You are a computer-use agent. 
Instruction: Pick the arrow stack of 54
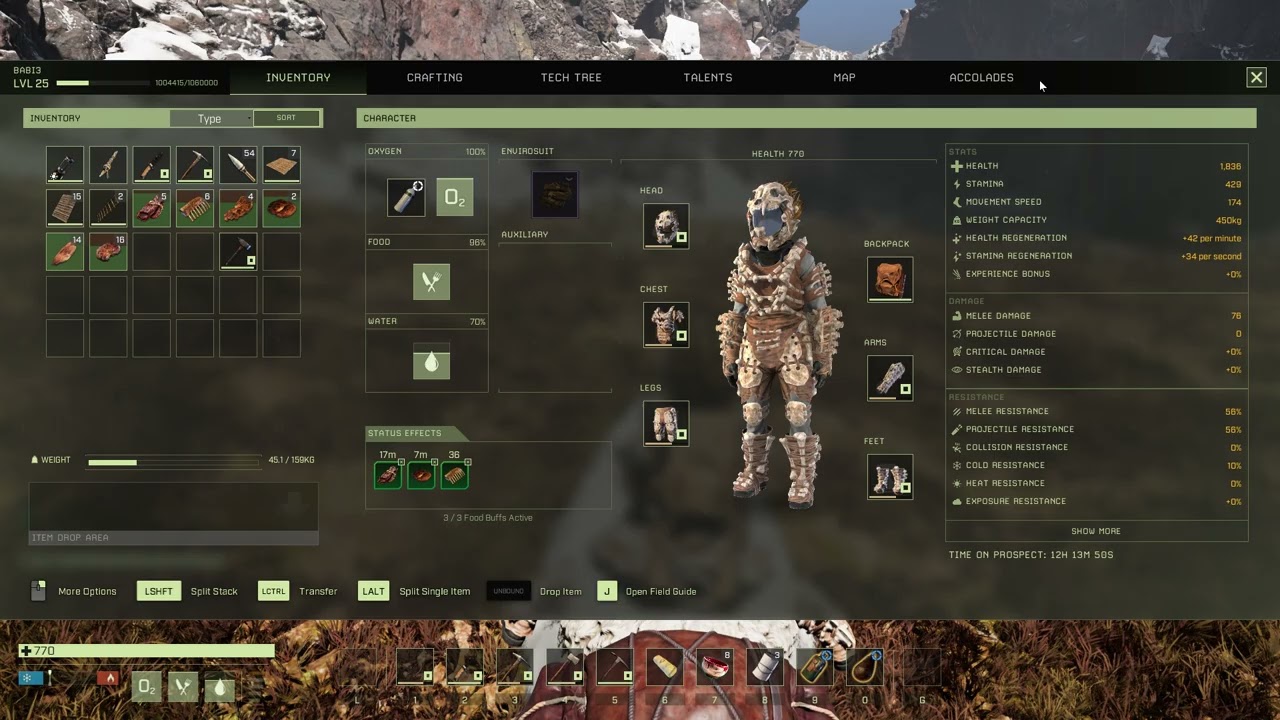238,165
